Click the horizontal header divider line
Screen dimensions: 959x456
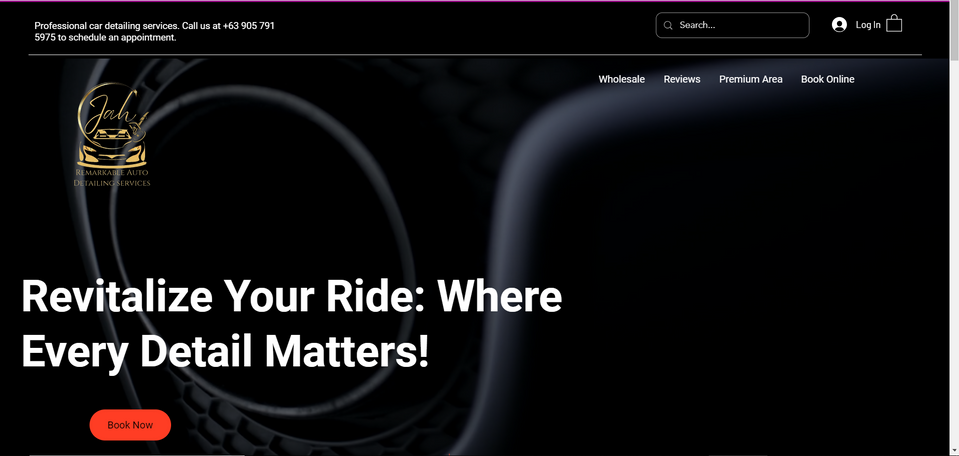pos(475,55)
